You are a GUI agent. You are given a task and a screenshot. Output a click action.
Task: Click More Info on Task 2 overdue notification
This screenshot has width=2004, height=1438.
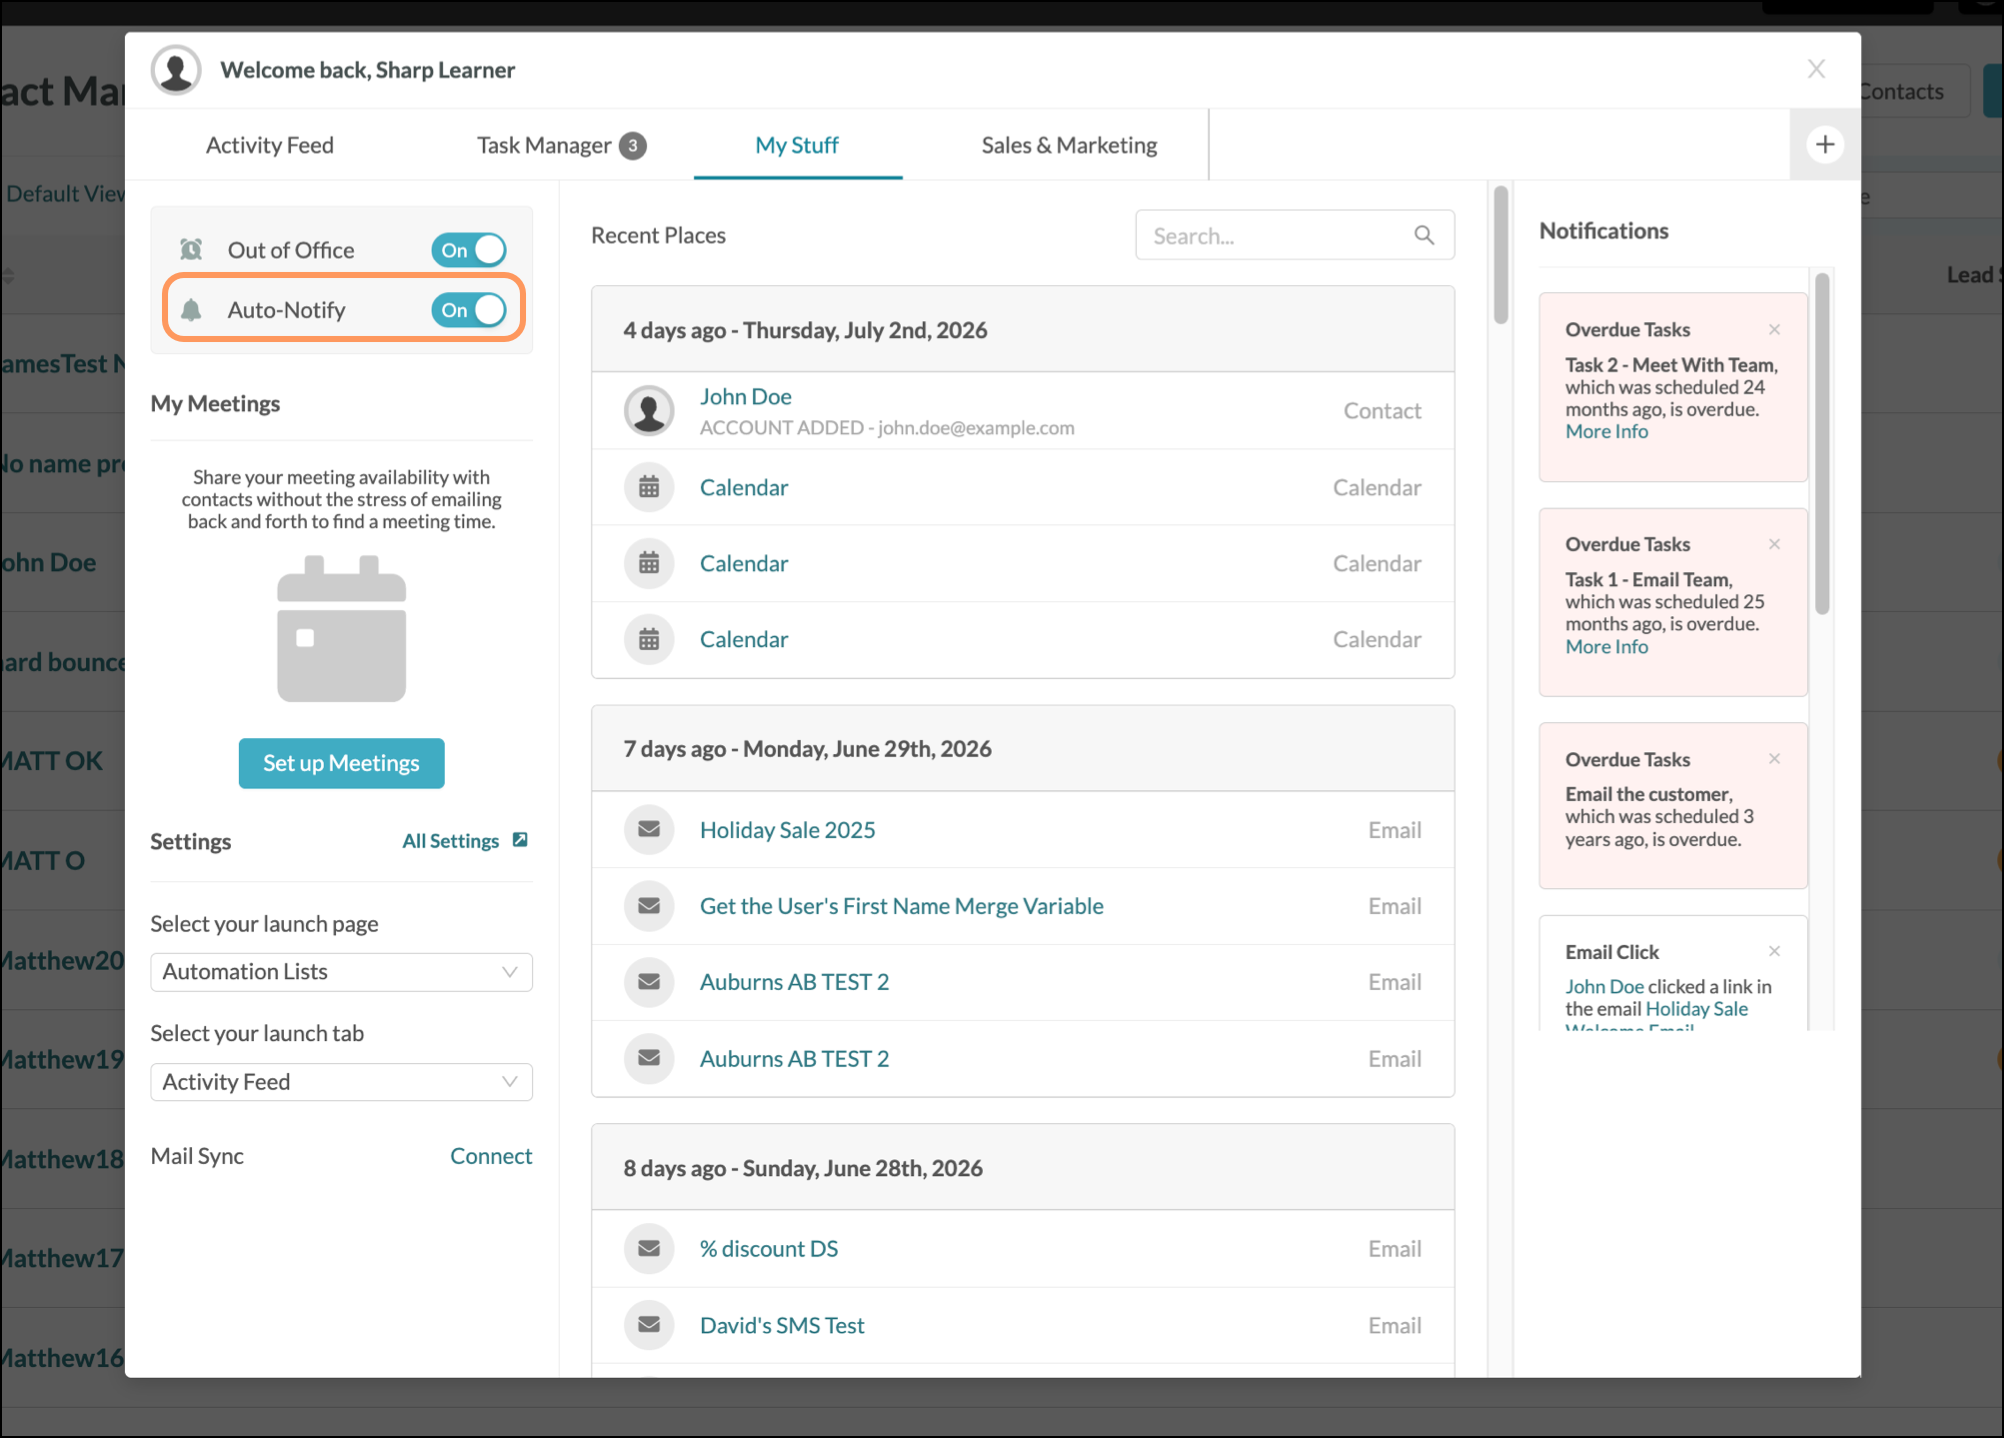(x=1606, y=431)
